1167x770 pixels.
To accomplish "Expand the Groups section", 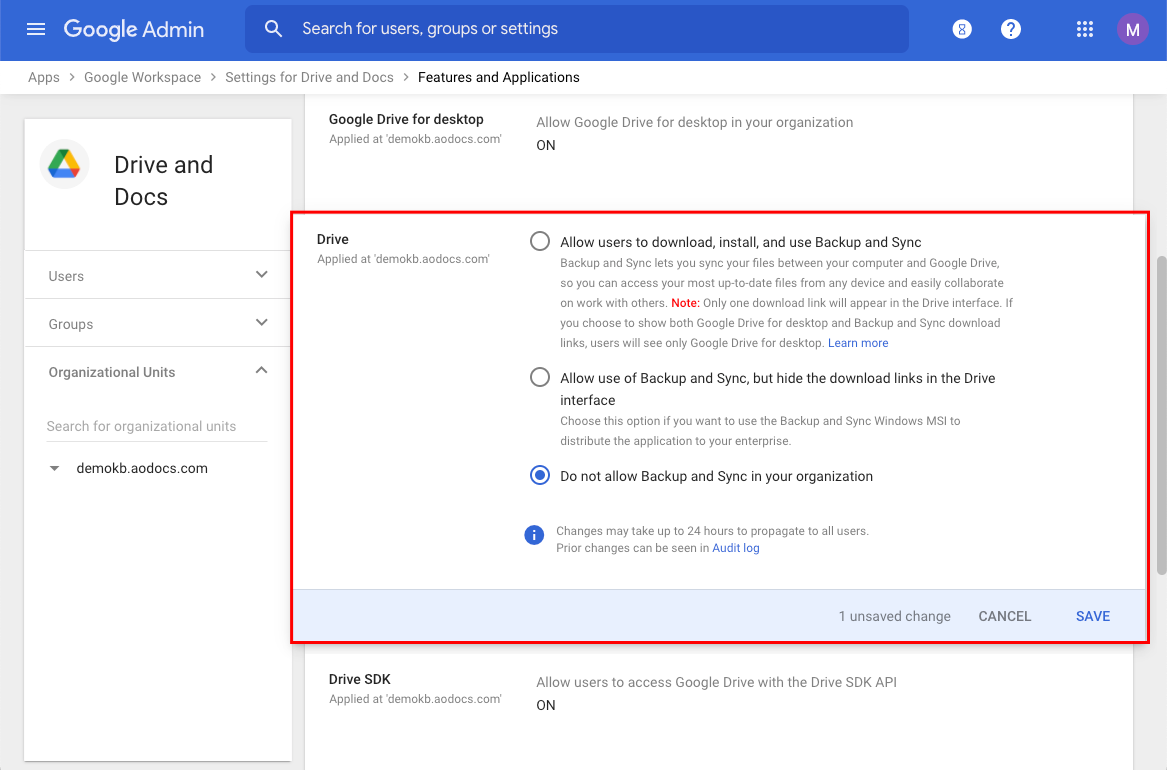I will click(x=157, y=323).
